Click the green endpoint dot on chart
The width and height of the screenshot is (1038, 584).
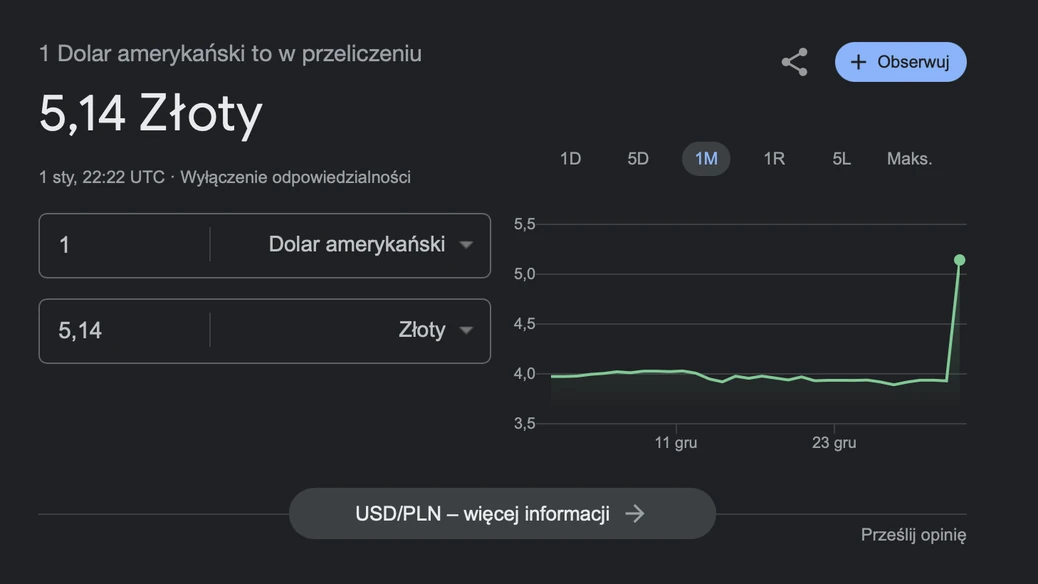(959, 260)
